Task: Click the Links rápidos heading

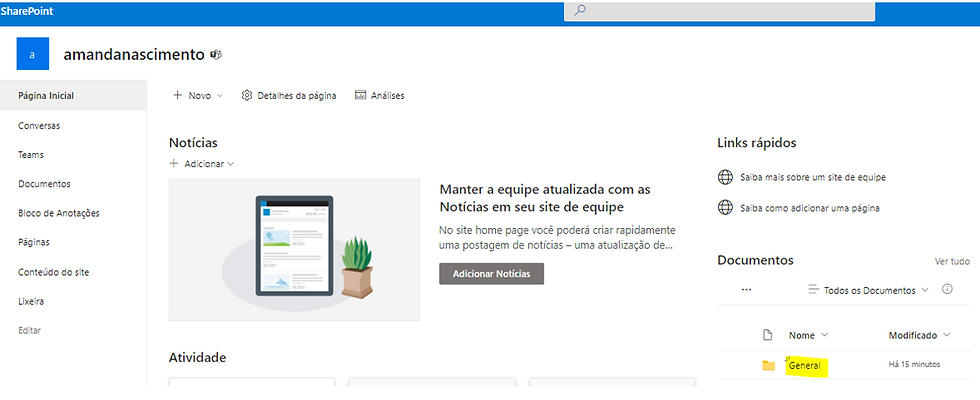Action: (x=757, y=142)
